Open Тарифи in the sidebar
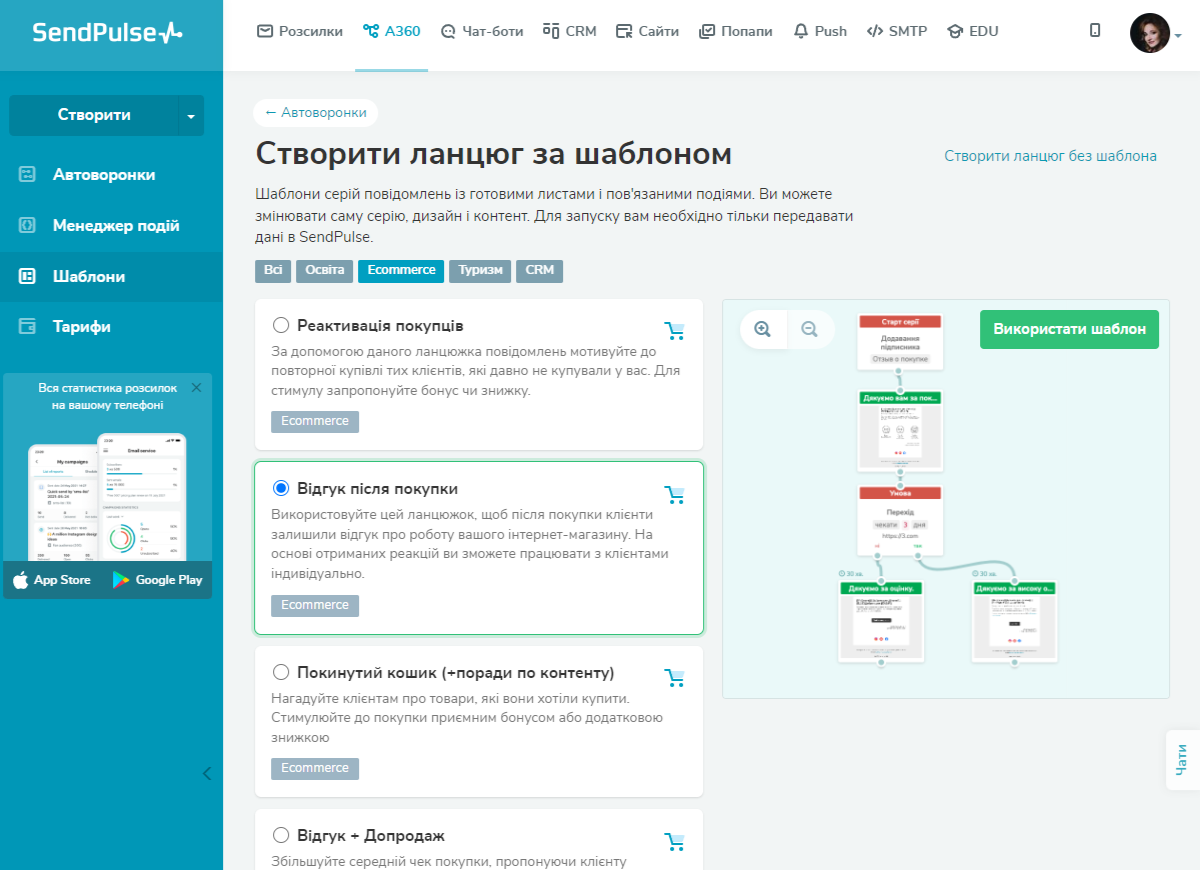The width and height of the screenshot is (1200, 870). (x=81, y=327)
